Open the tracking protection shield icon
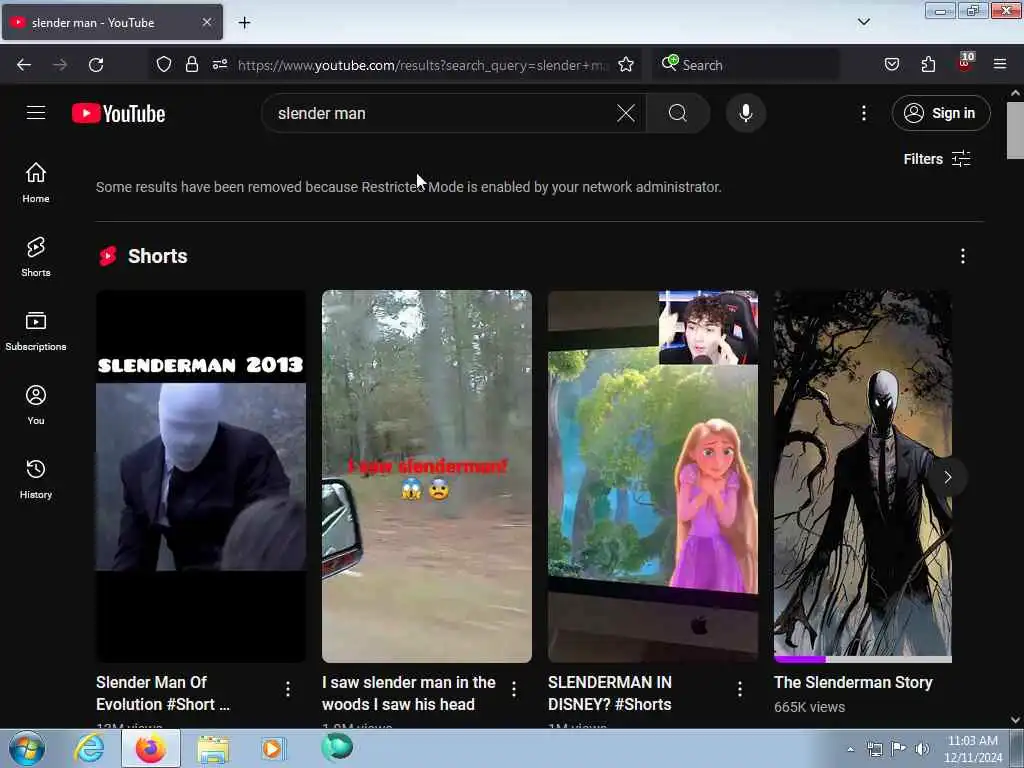The width and height of the screenshot is (1024, 768). (x=164, y=65)
